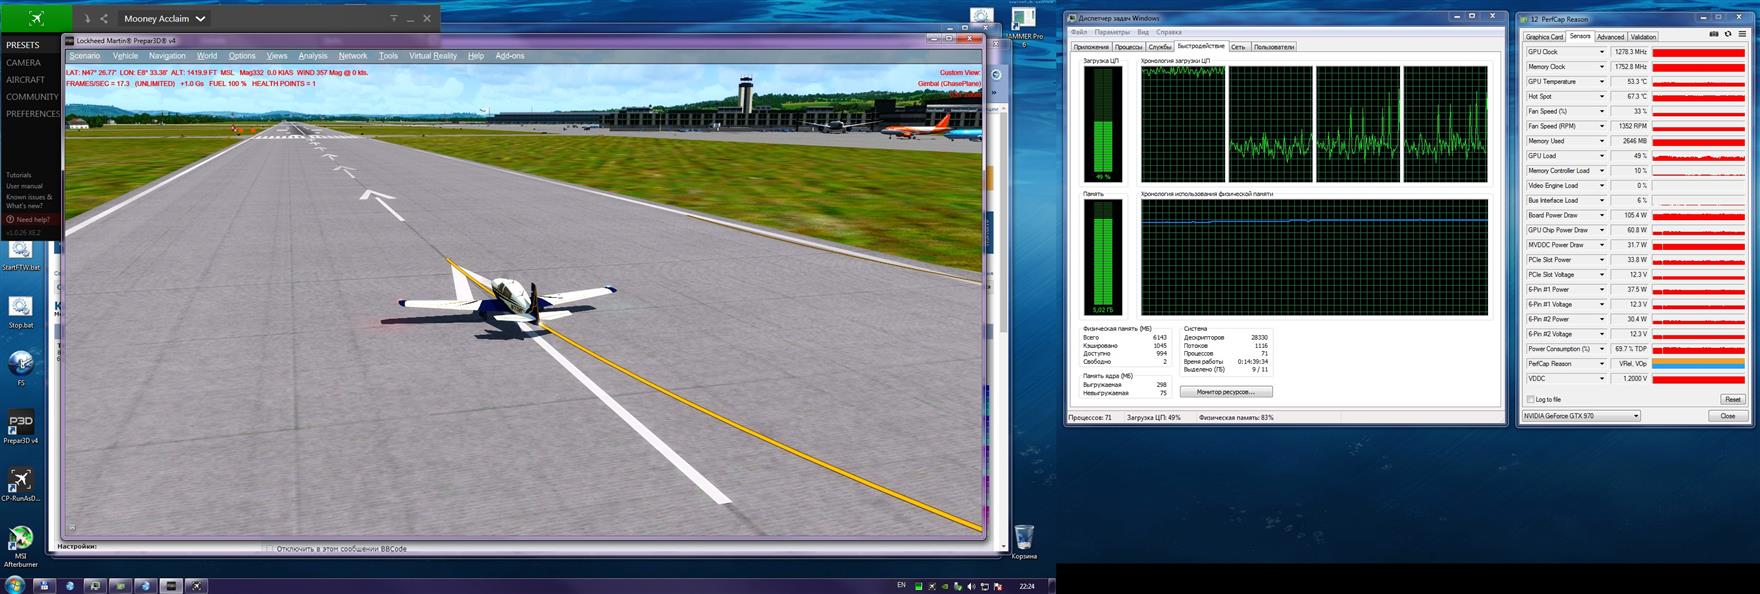Open the Analysis menu in Prepar3D
The width and height of the screenshot is (1760, 594).
[313, 56]
